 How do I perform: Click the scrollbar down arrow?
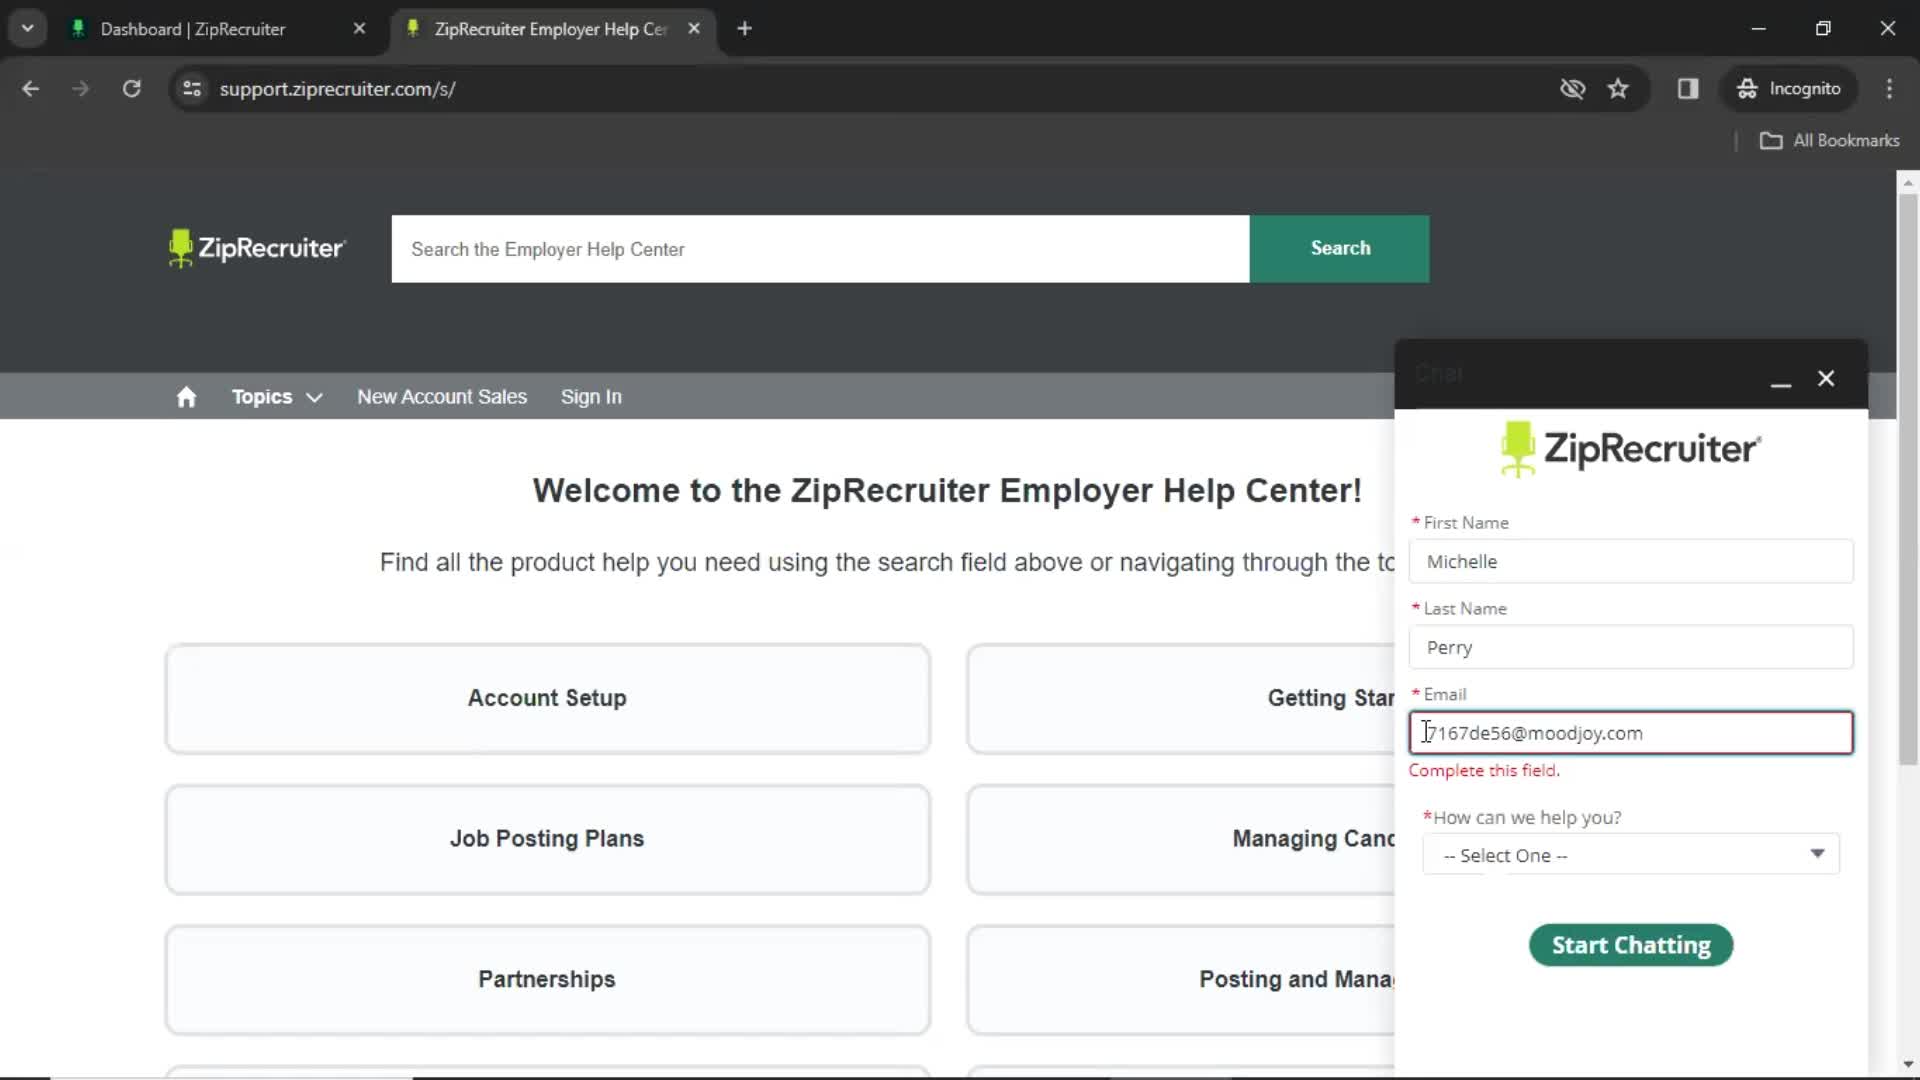[1907, 1064]
